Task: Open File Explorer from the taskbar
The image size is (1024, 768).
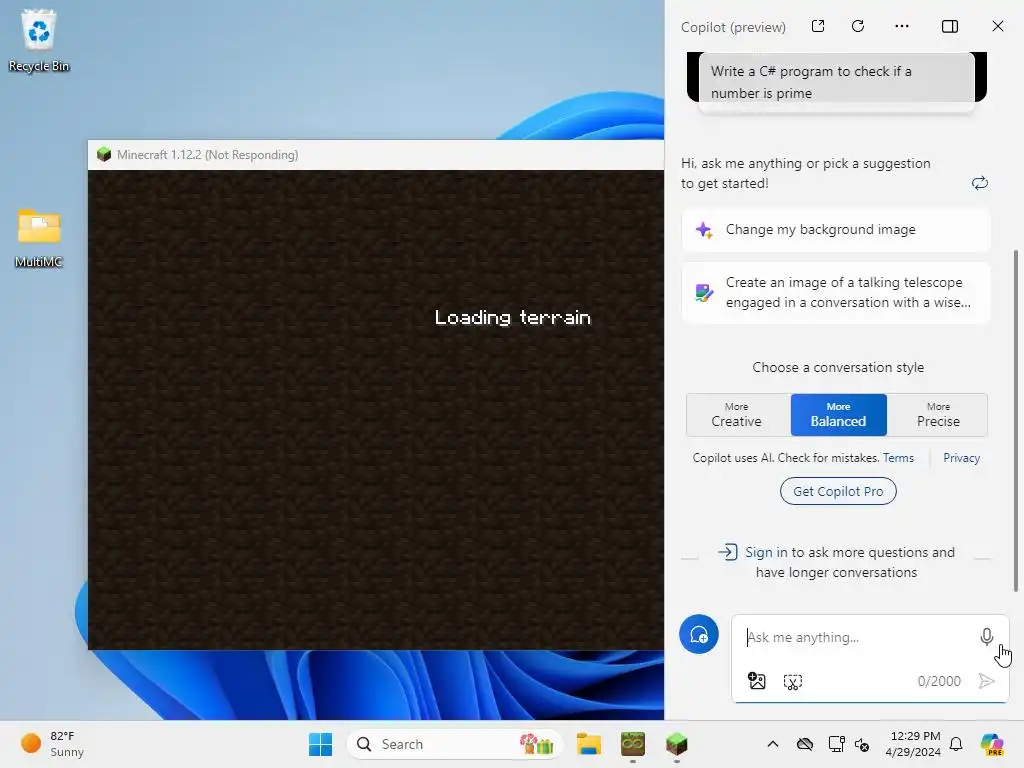Action: pyautogui.click(x=588, y=744)
